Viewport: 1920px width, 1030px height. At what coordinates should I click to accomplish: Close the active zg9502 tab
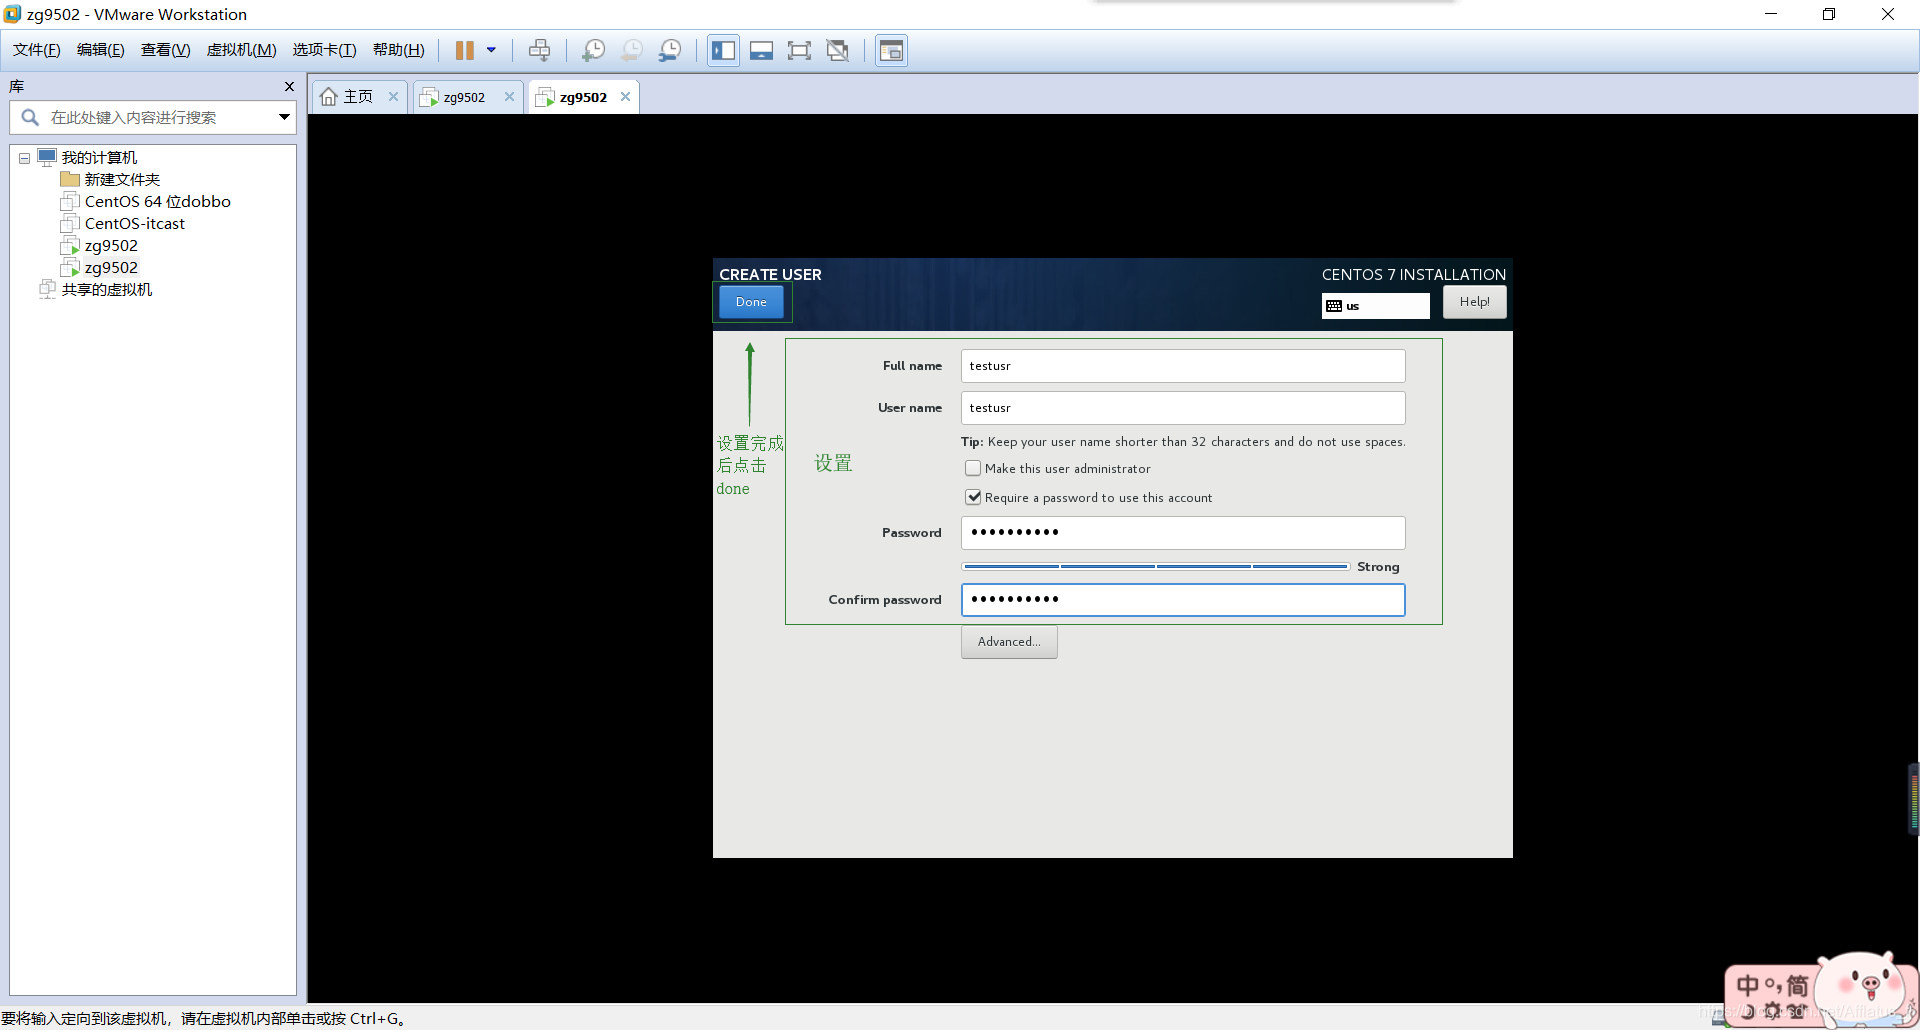pyautogui.click(x=625, y=97)
